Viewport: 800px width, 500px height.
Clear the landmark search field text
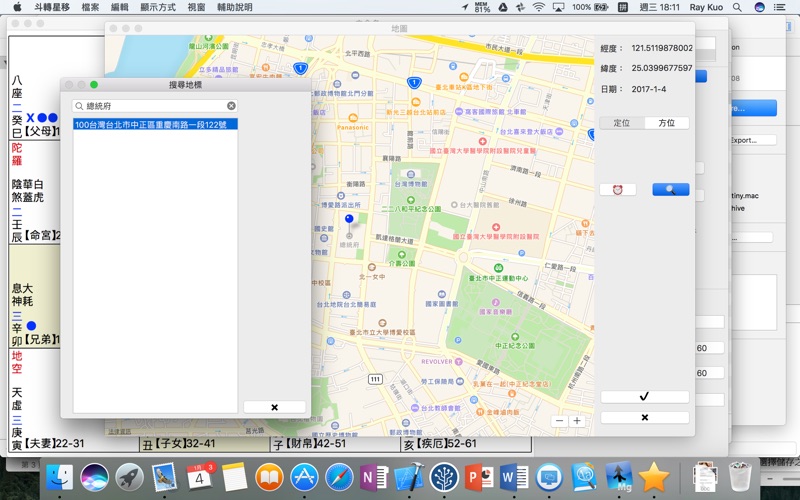231,105
